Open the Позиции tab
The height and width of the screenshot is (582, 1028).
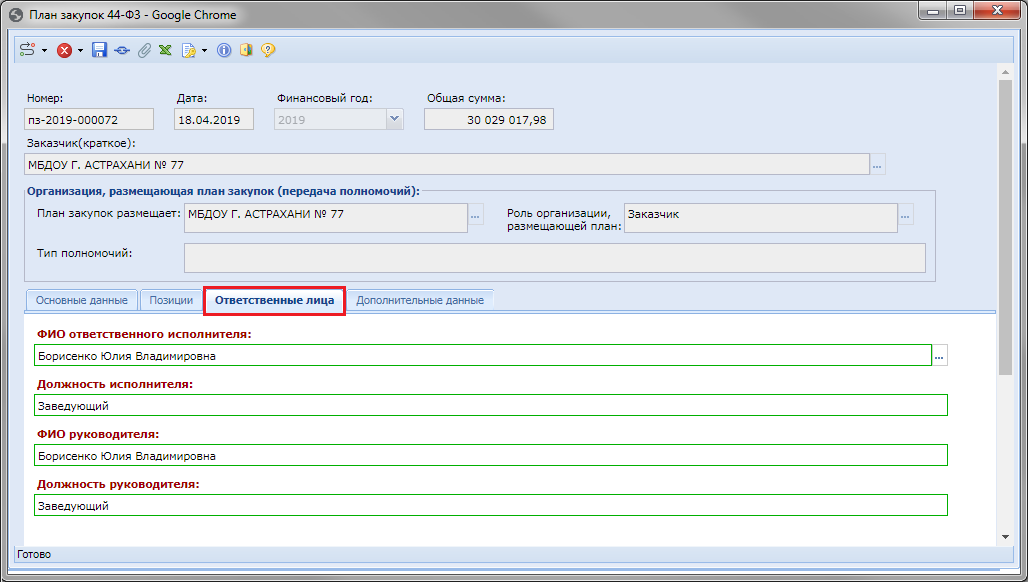click(171, 300)
